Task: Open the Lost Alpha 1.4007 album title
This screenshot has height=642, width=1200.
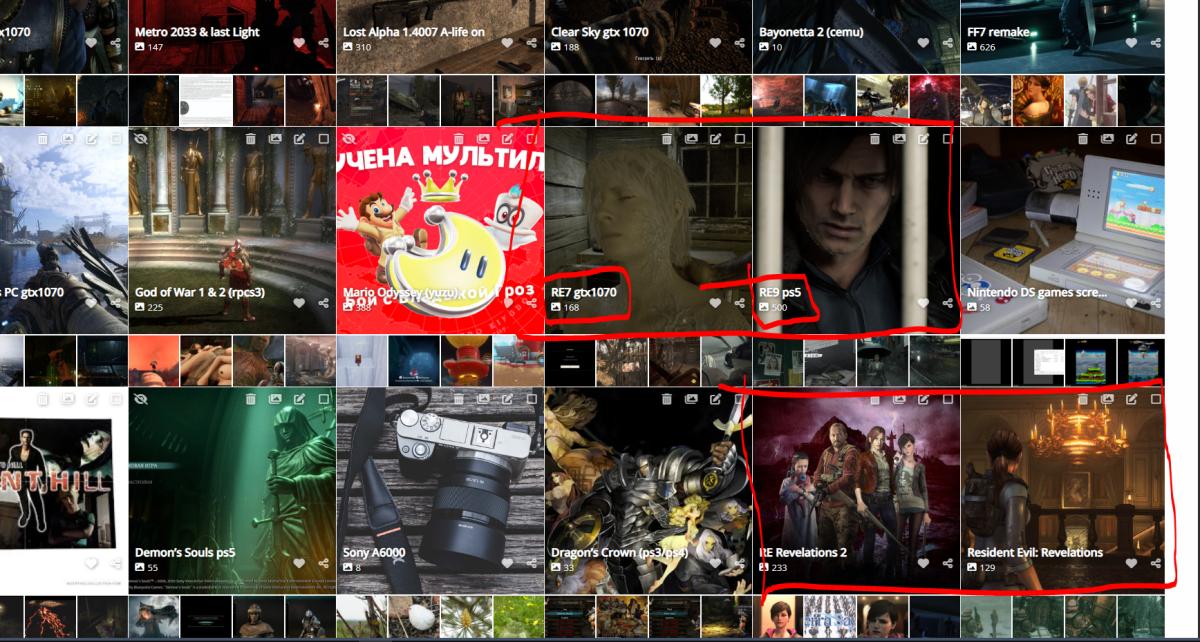Action: tap(413, 32)
